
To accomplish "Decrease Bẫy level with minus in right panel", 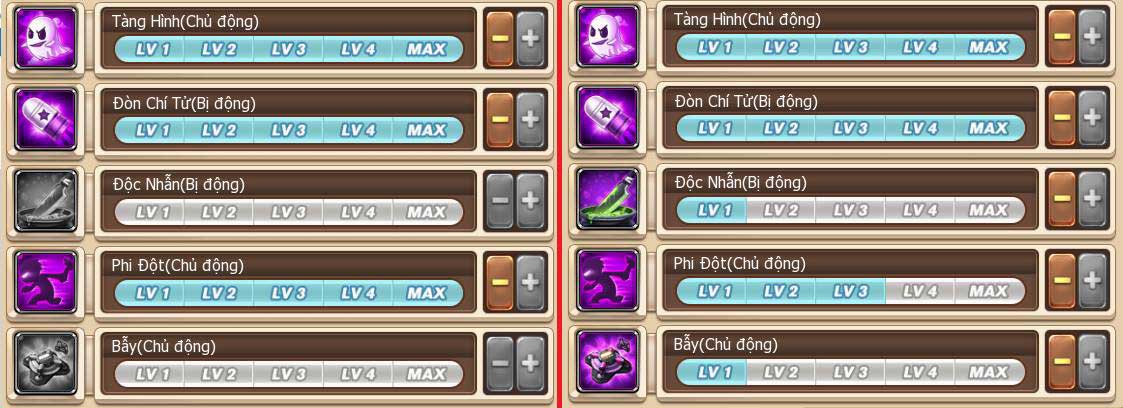I will (1062, 362).
